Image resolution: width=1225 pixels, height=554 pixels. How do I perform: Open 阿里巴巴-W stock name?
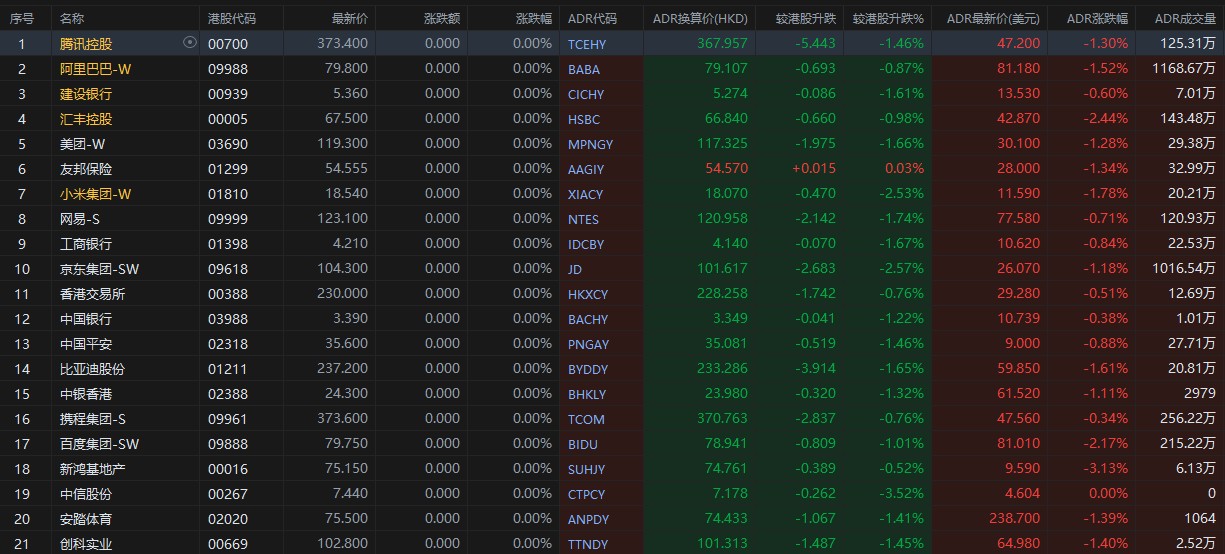point(95,69)
